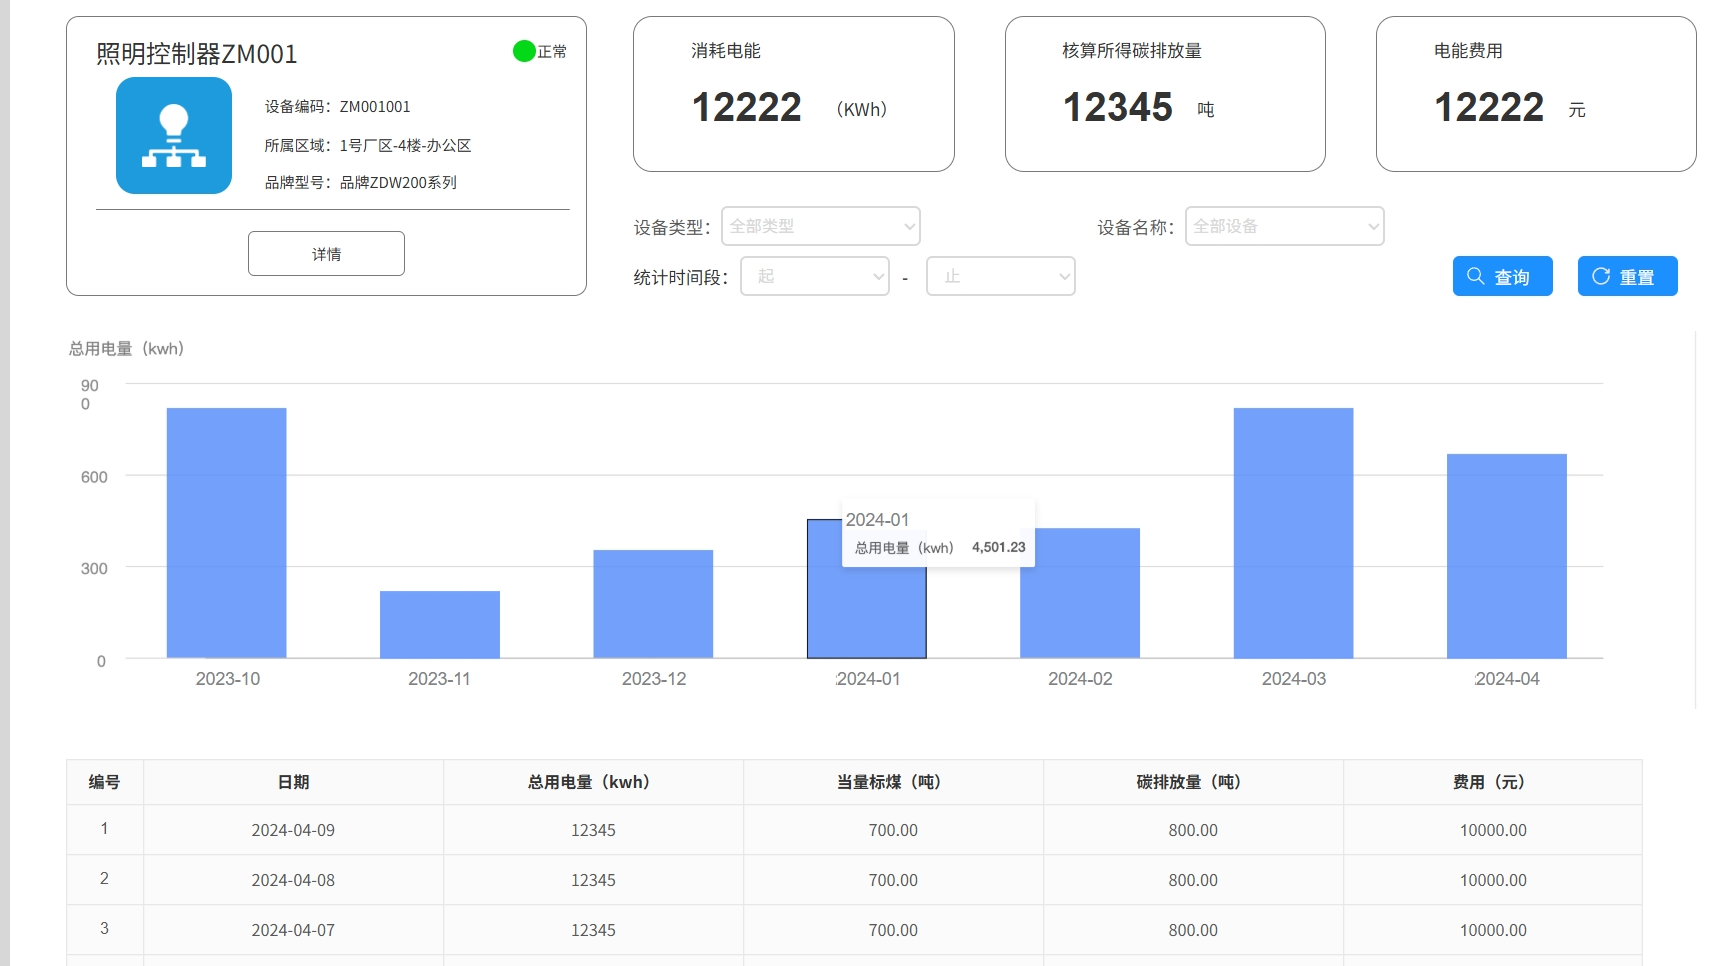Expand the 设备名称 device name dropdown
This screenshot has height=966, width=1717.
click(x=1284, y=226)
